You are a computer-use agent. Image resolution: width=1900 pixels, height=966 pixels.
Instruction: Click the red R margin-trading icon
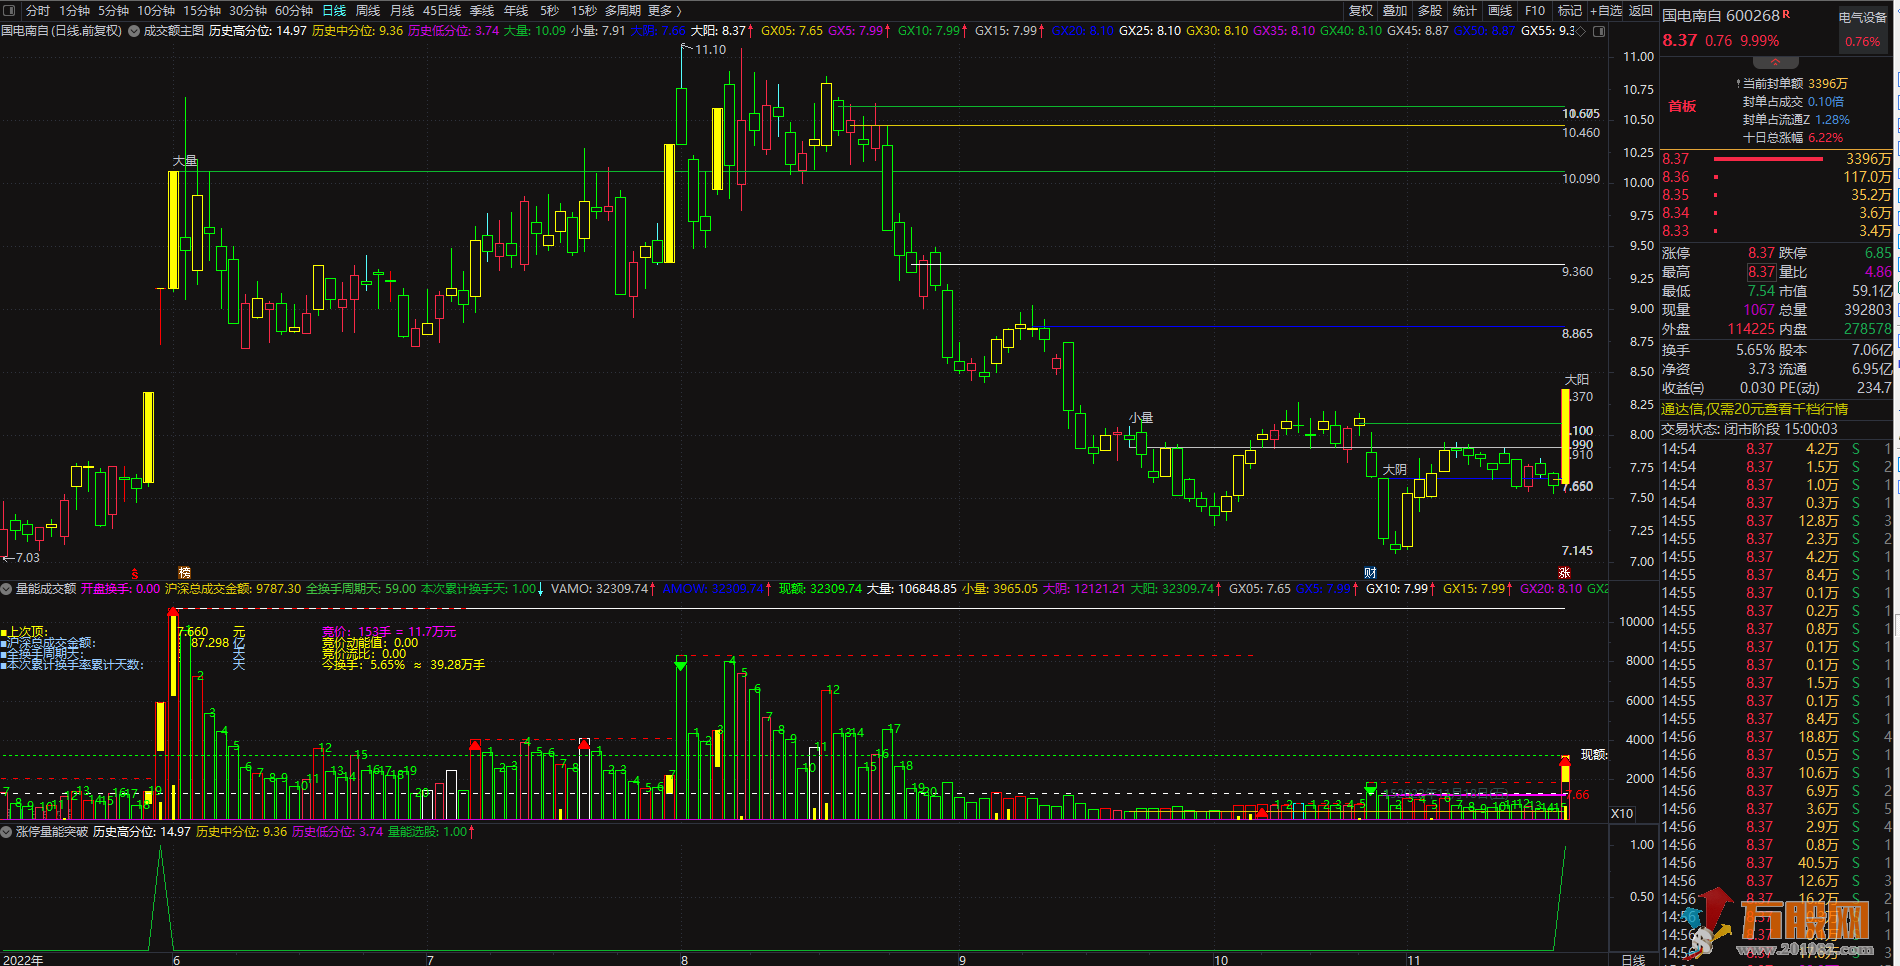click(x=1786, y=14)
